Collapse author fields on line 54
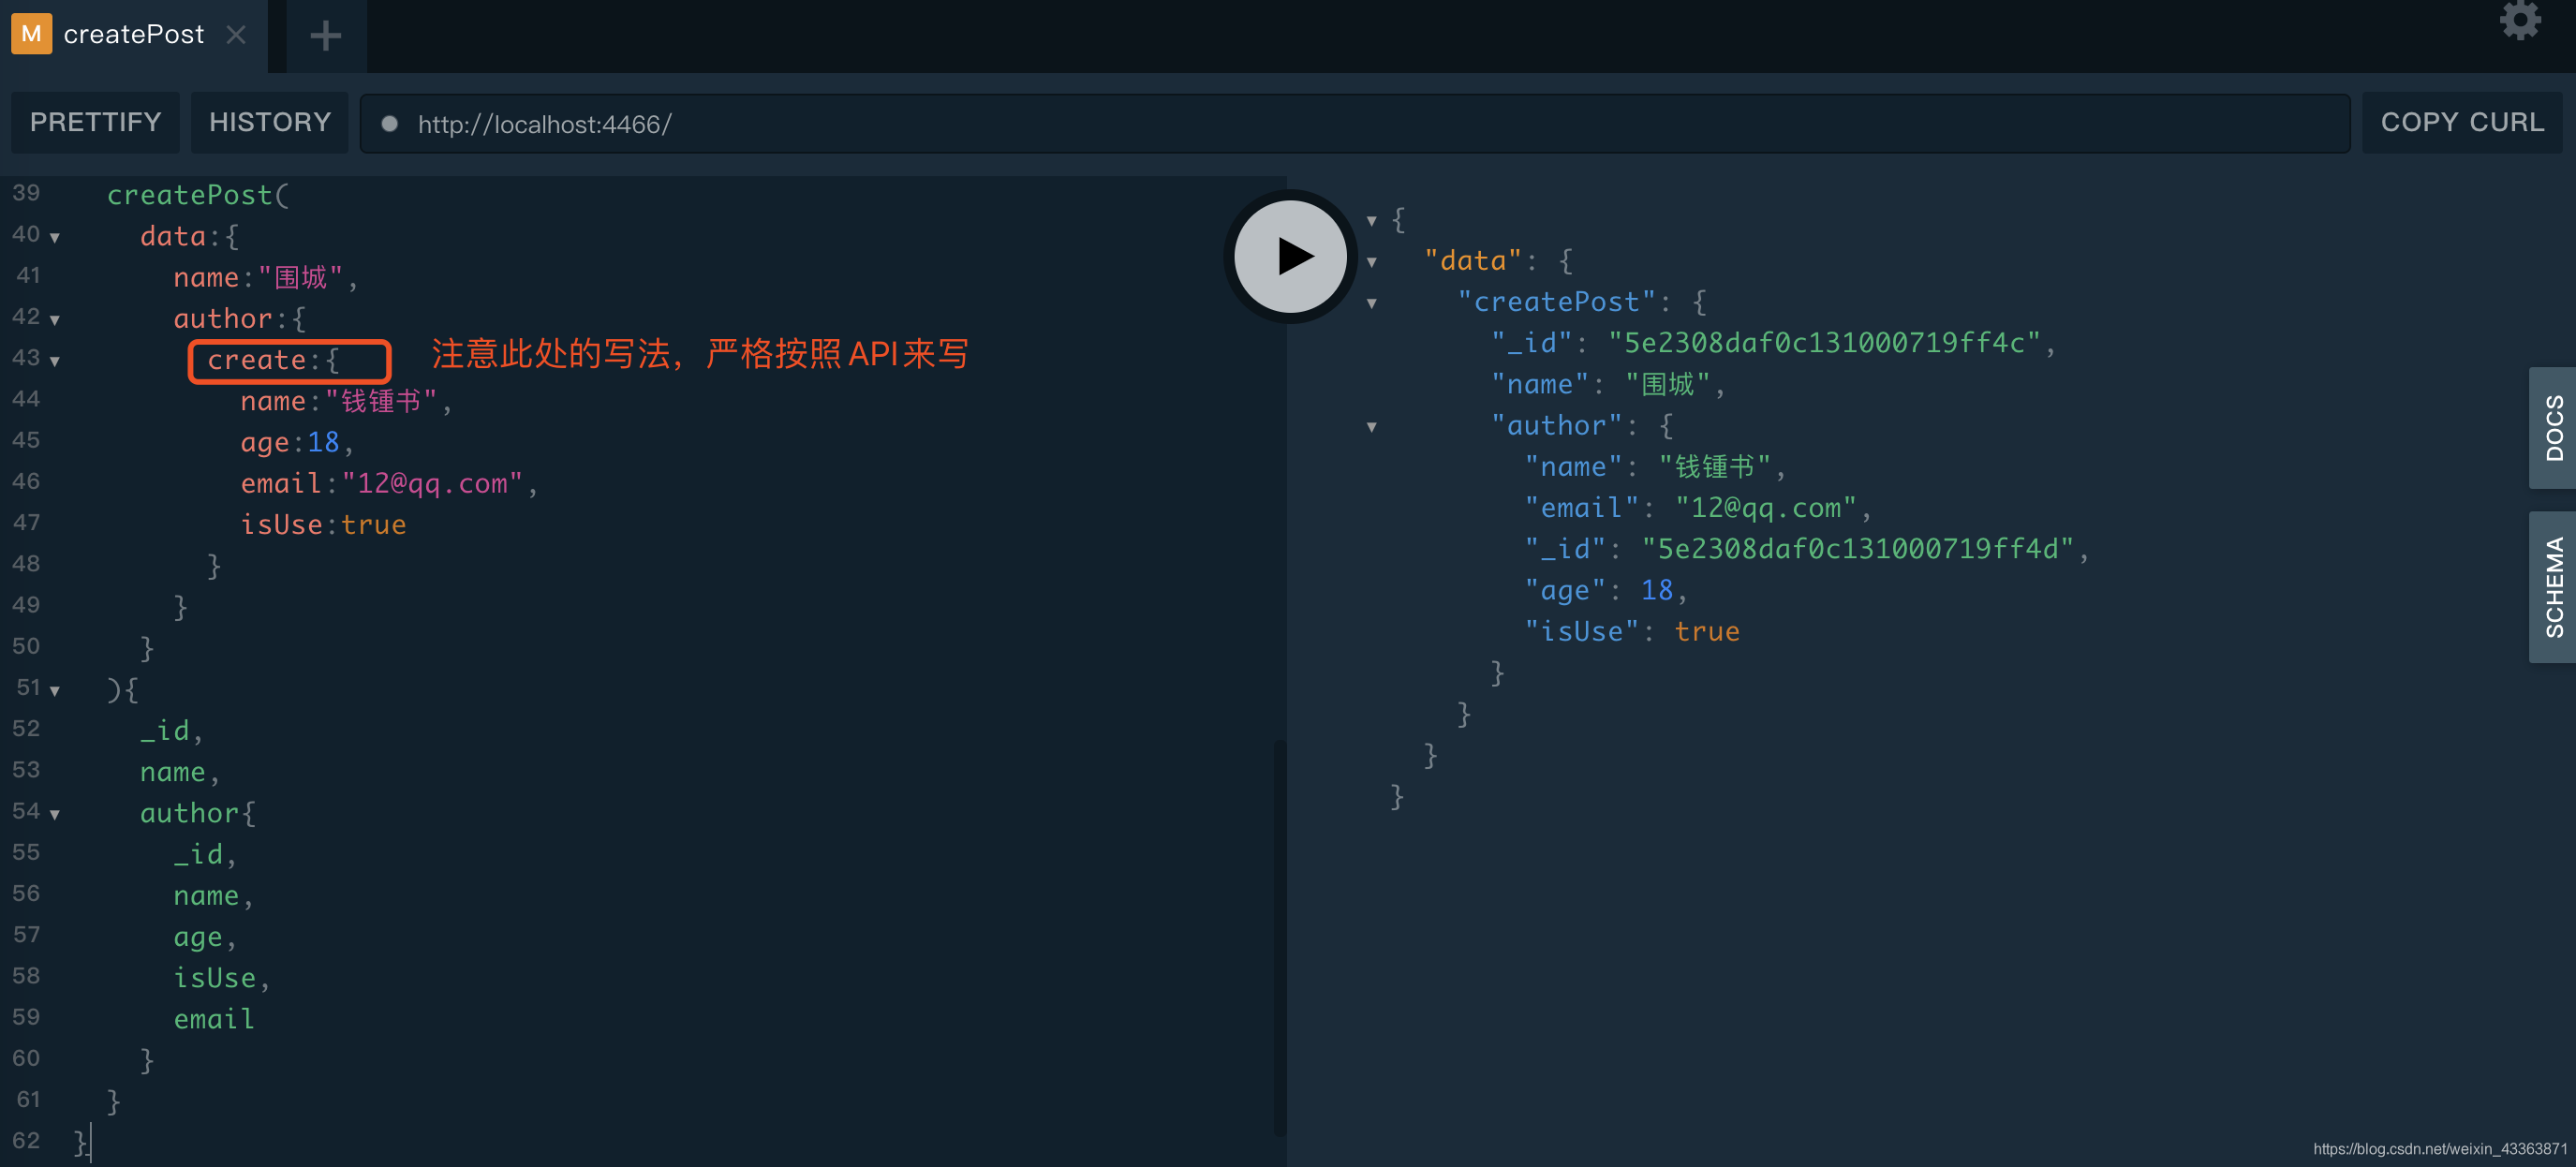The width and height of the screenshot is (2576, 1167). (55, 814)
